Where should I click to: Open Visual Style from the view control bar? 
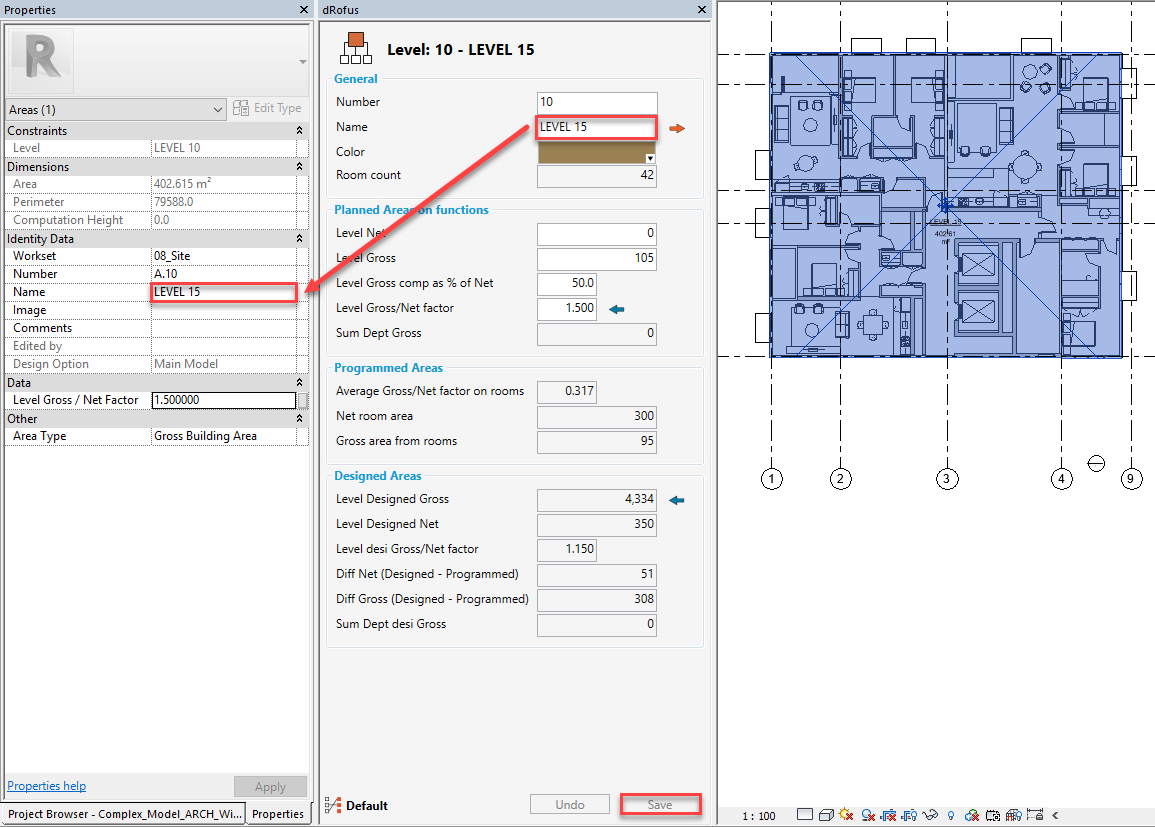point(825,816)
